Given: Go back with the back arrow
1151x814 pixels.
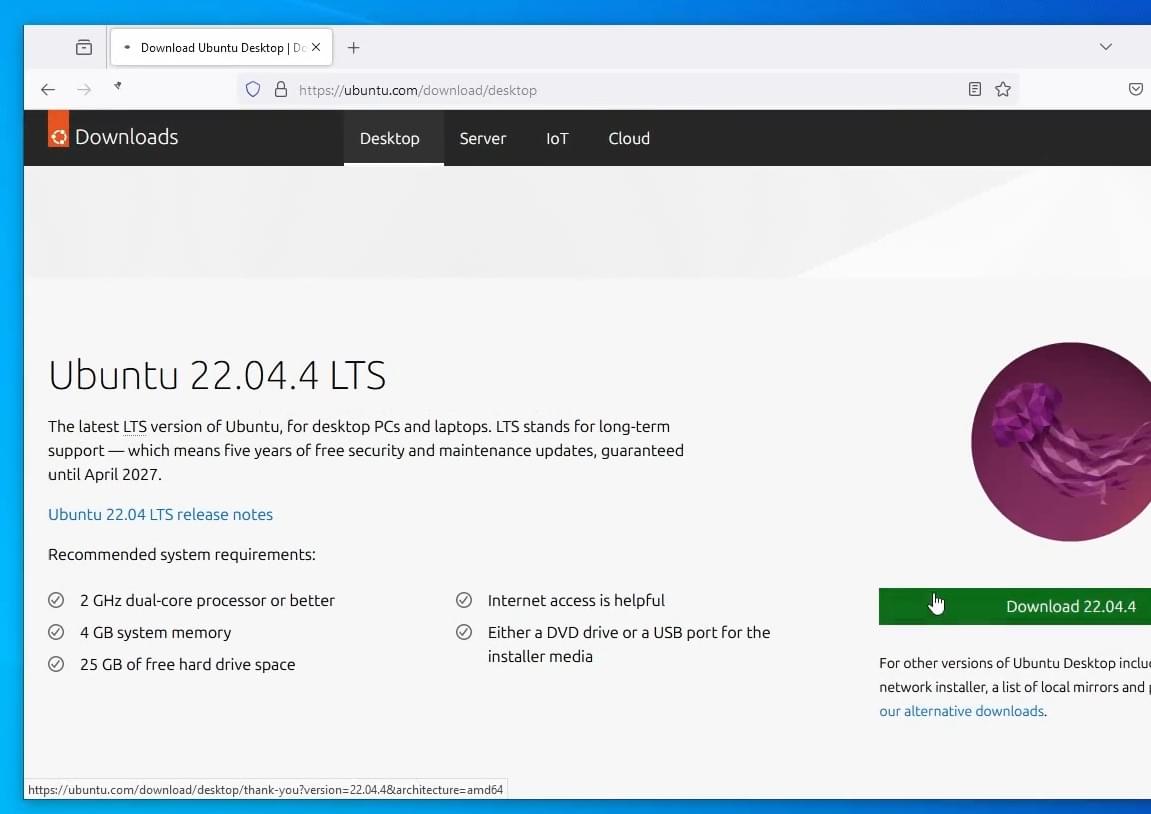Looking at the screenshot, I should 48,90.
